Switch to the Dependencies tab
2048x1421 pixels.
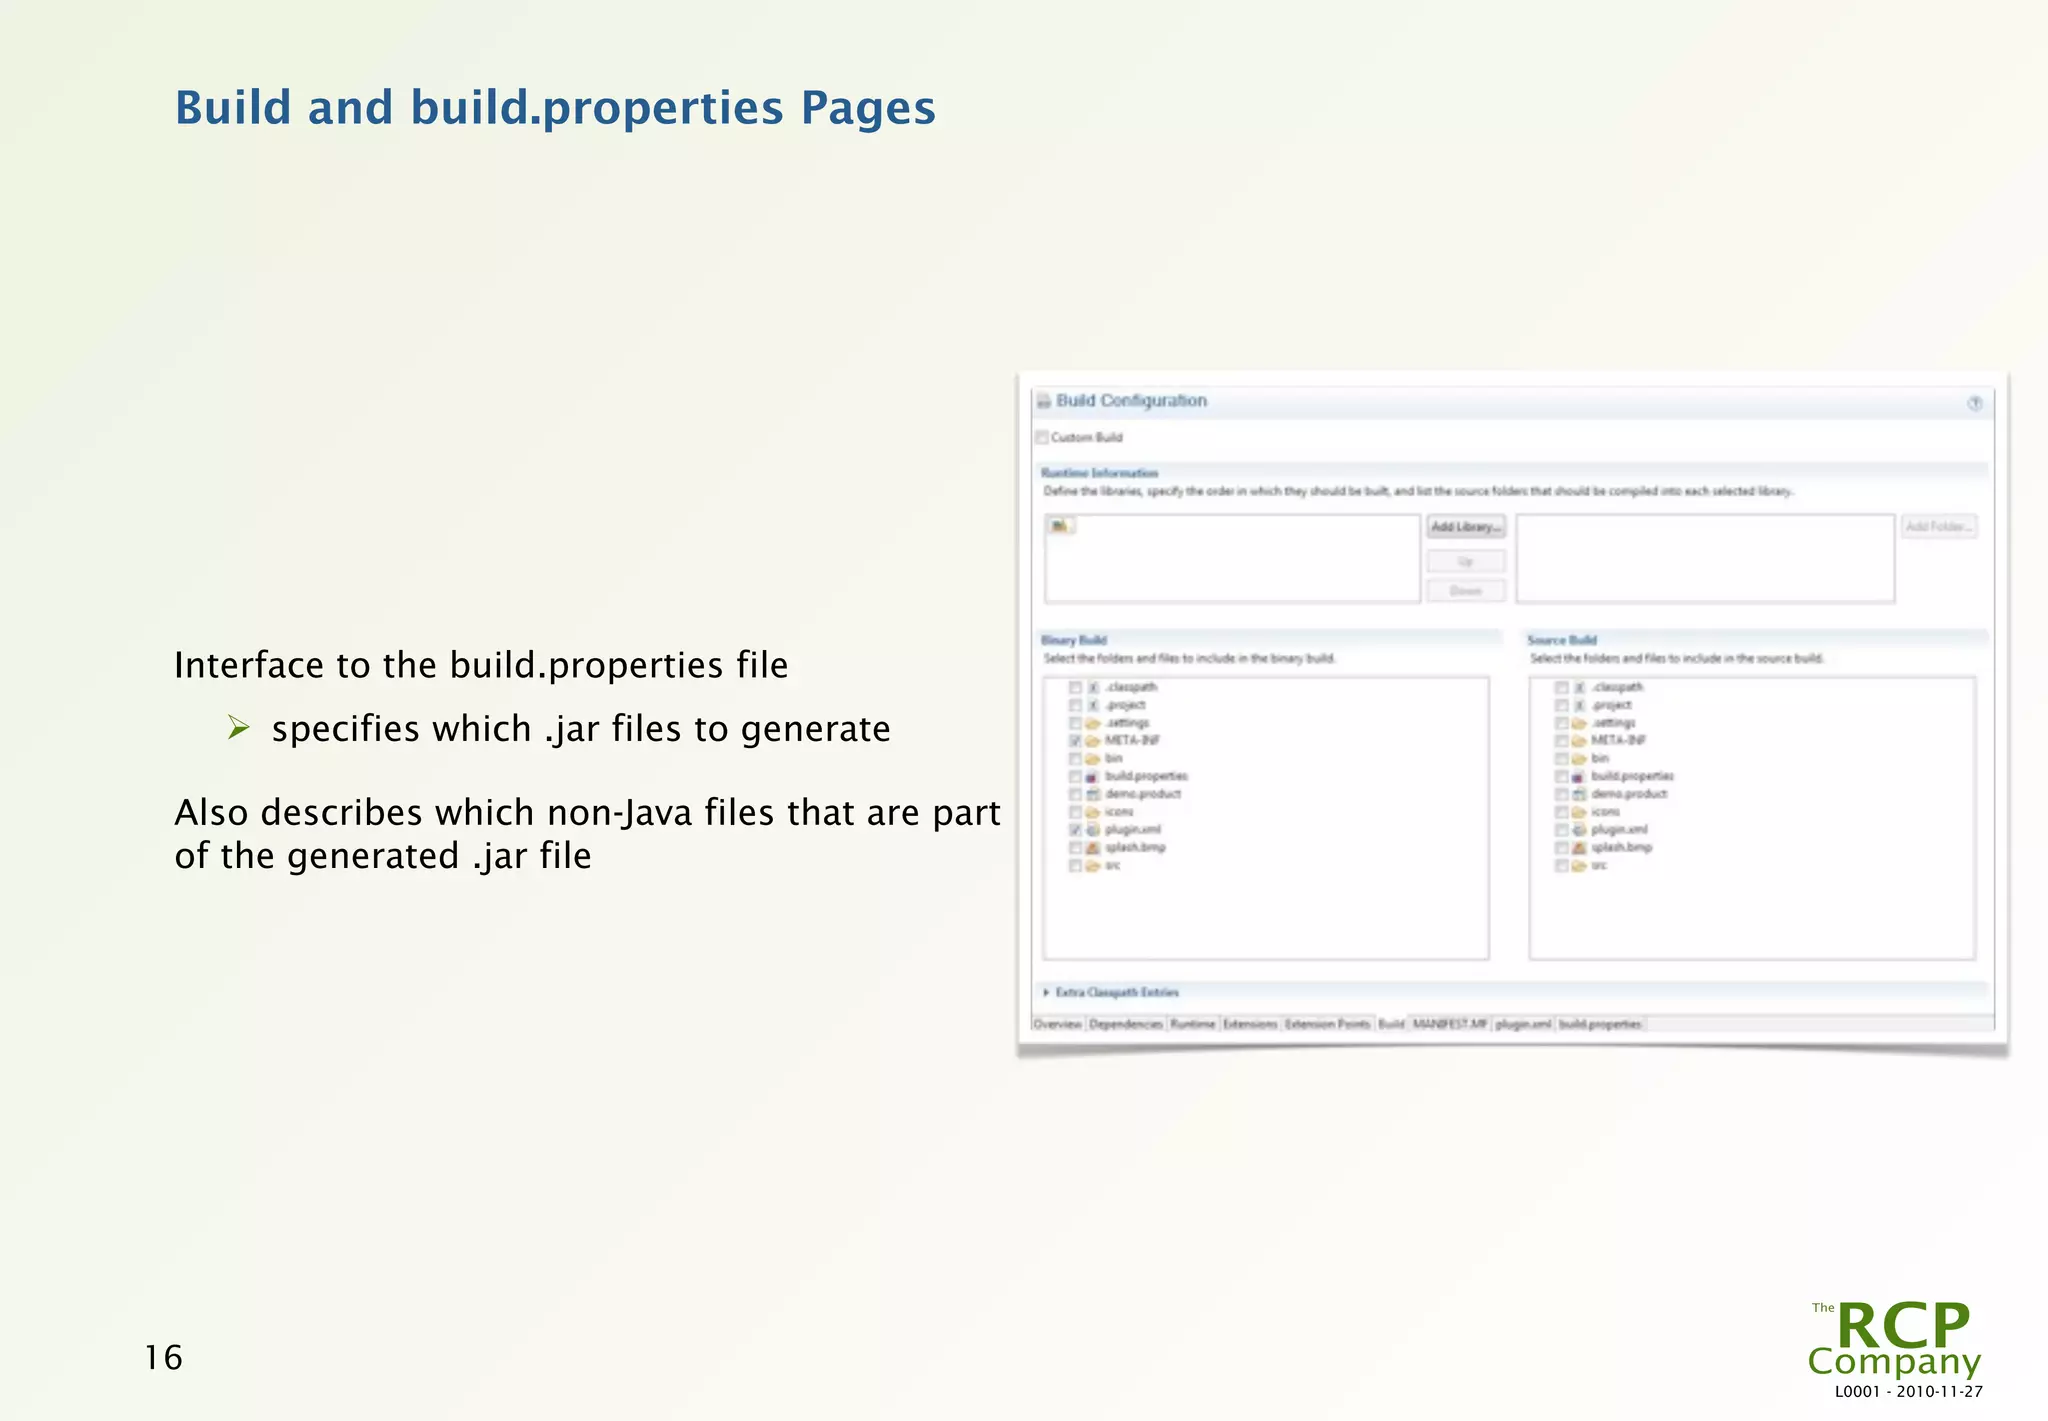click(1126, 1024)
